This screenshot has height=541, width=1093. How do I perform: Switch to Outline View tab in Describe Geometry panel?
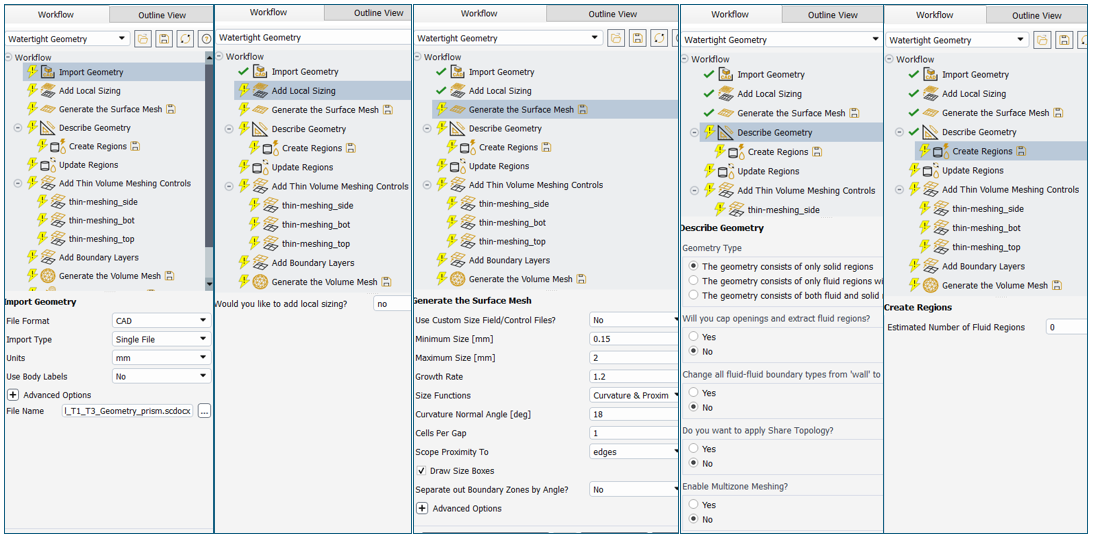point(832,15)
